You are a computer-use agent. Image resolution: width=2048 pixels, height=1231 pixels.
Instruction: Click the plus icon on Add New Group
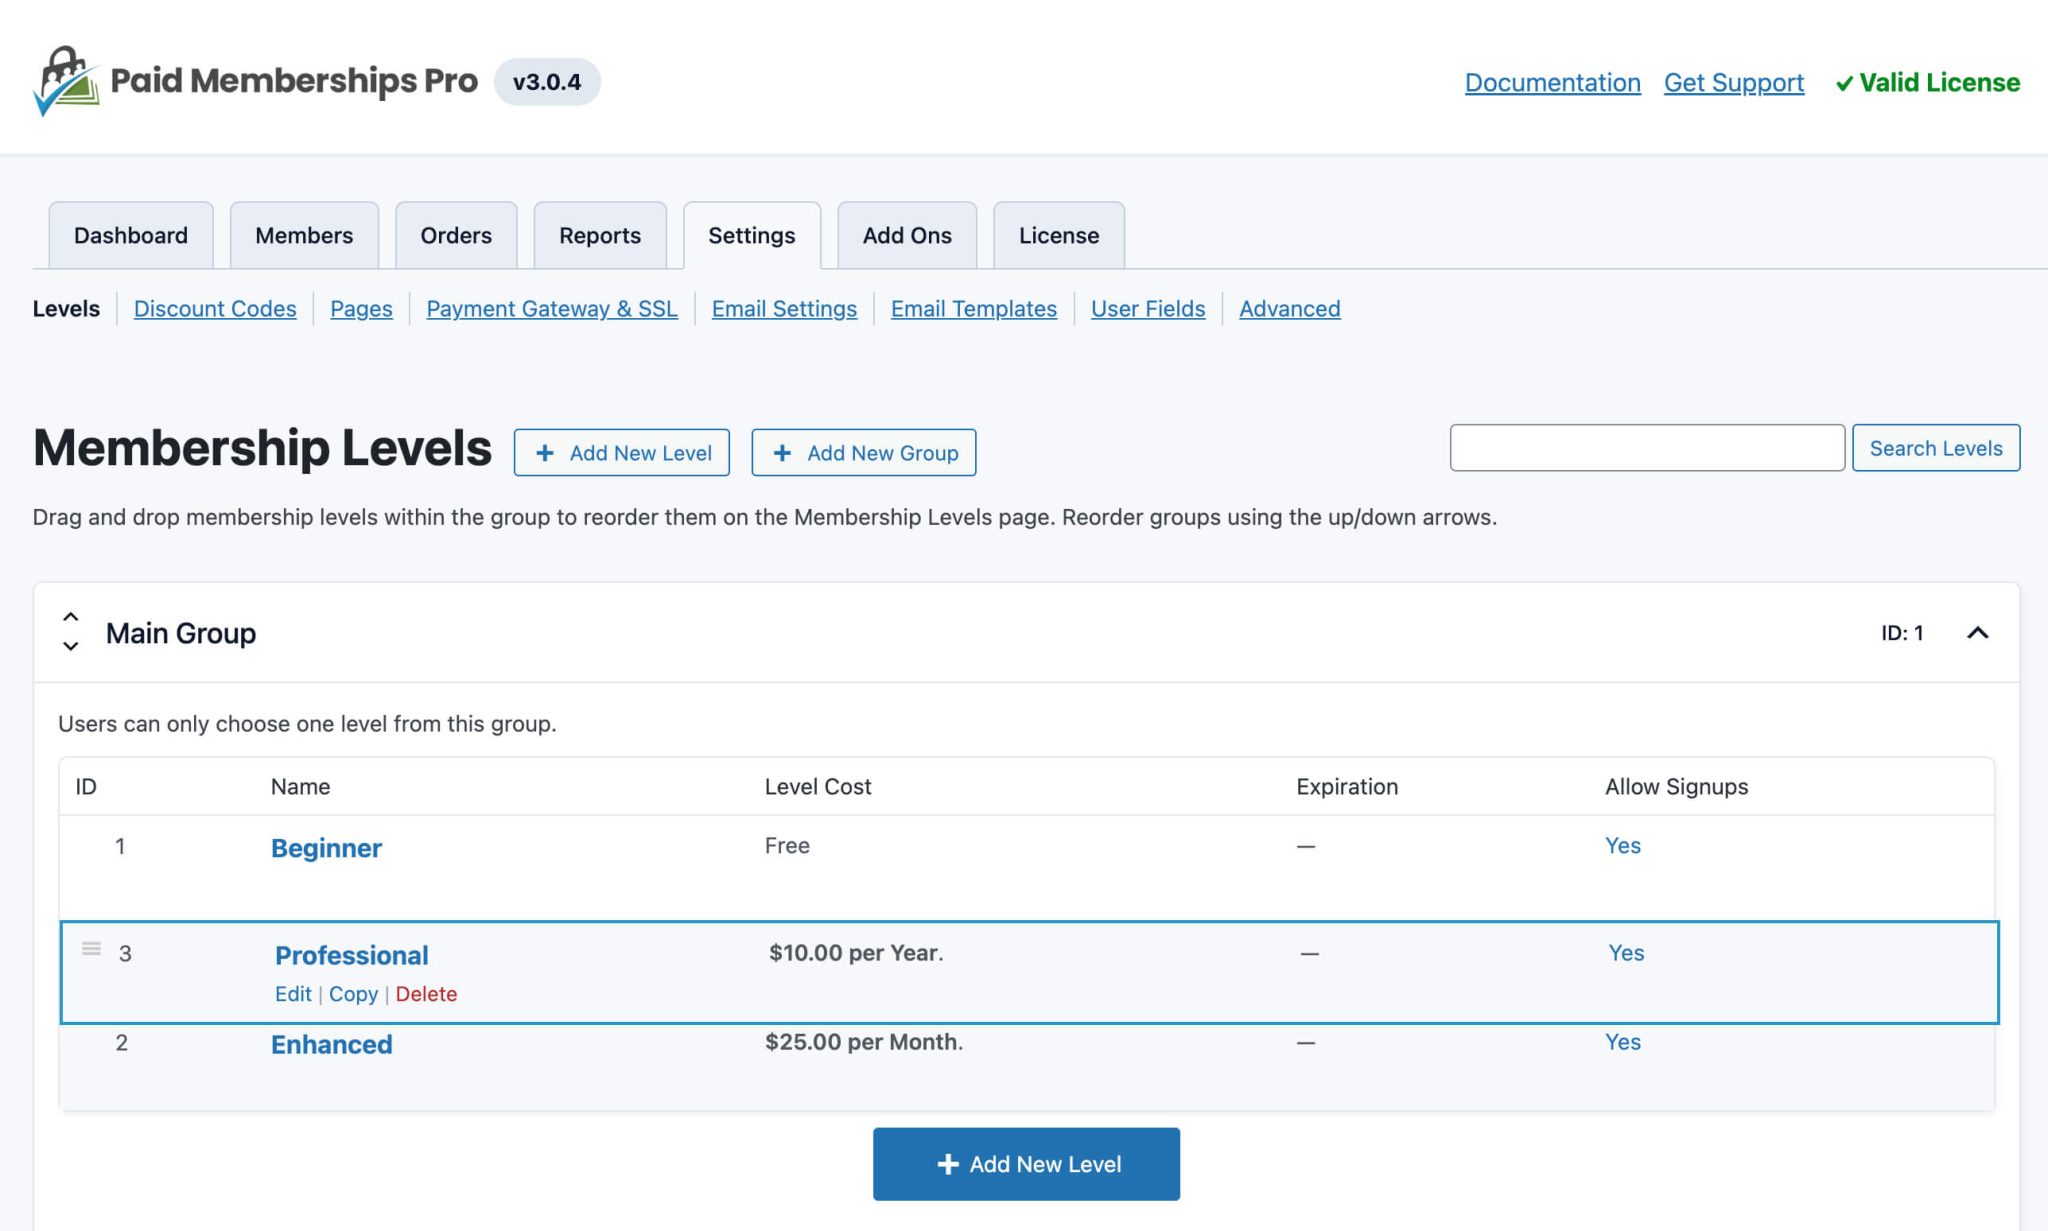pyautogui.click(x=782, y=453)
